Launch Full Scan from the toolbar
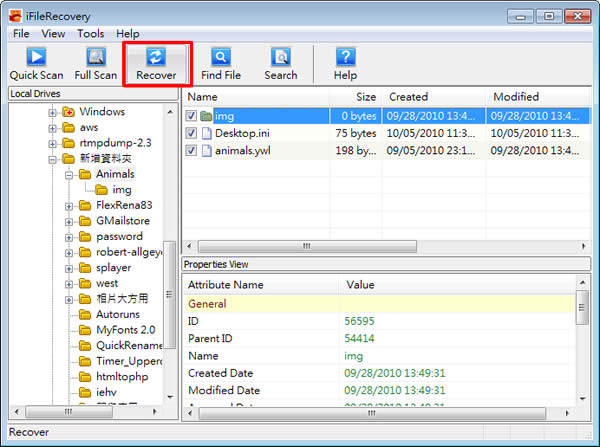 coord(96,64)
